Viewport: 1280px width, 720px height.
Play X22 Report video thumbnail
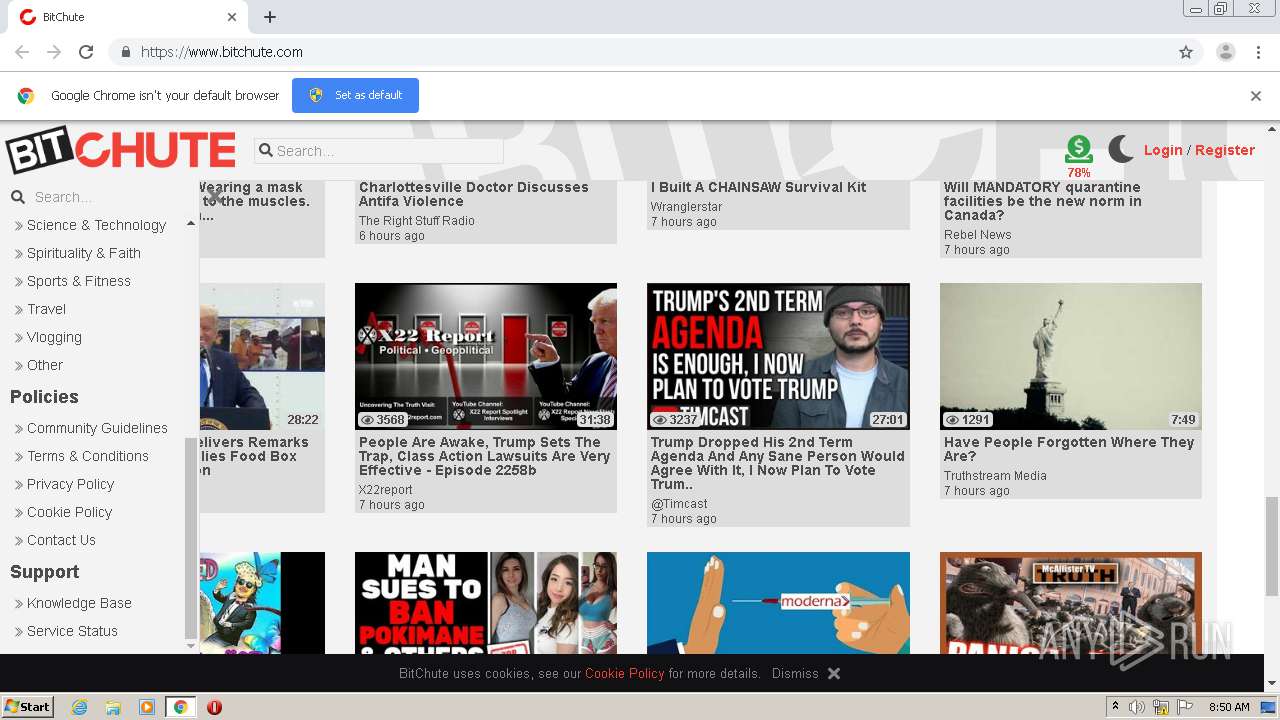tap(486, 356)
